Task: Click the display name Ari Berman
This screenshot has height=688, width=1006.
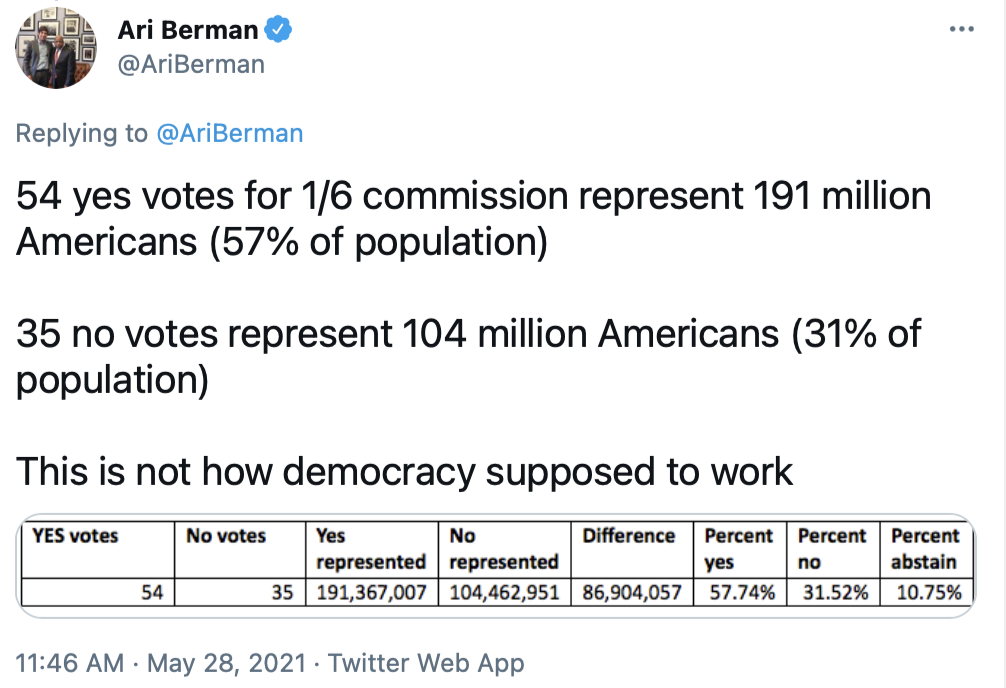Action: 188,31
